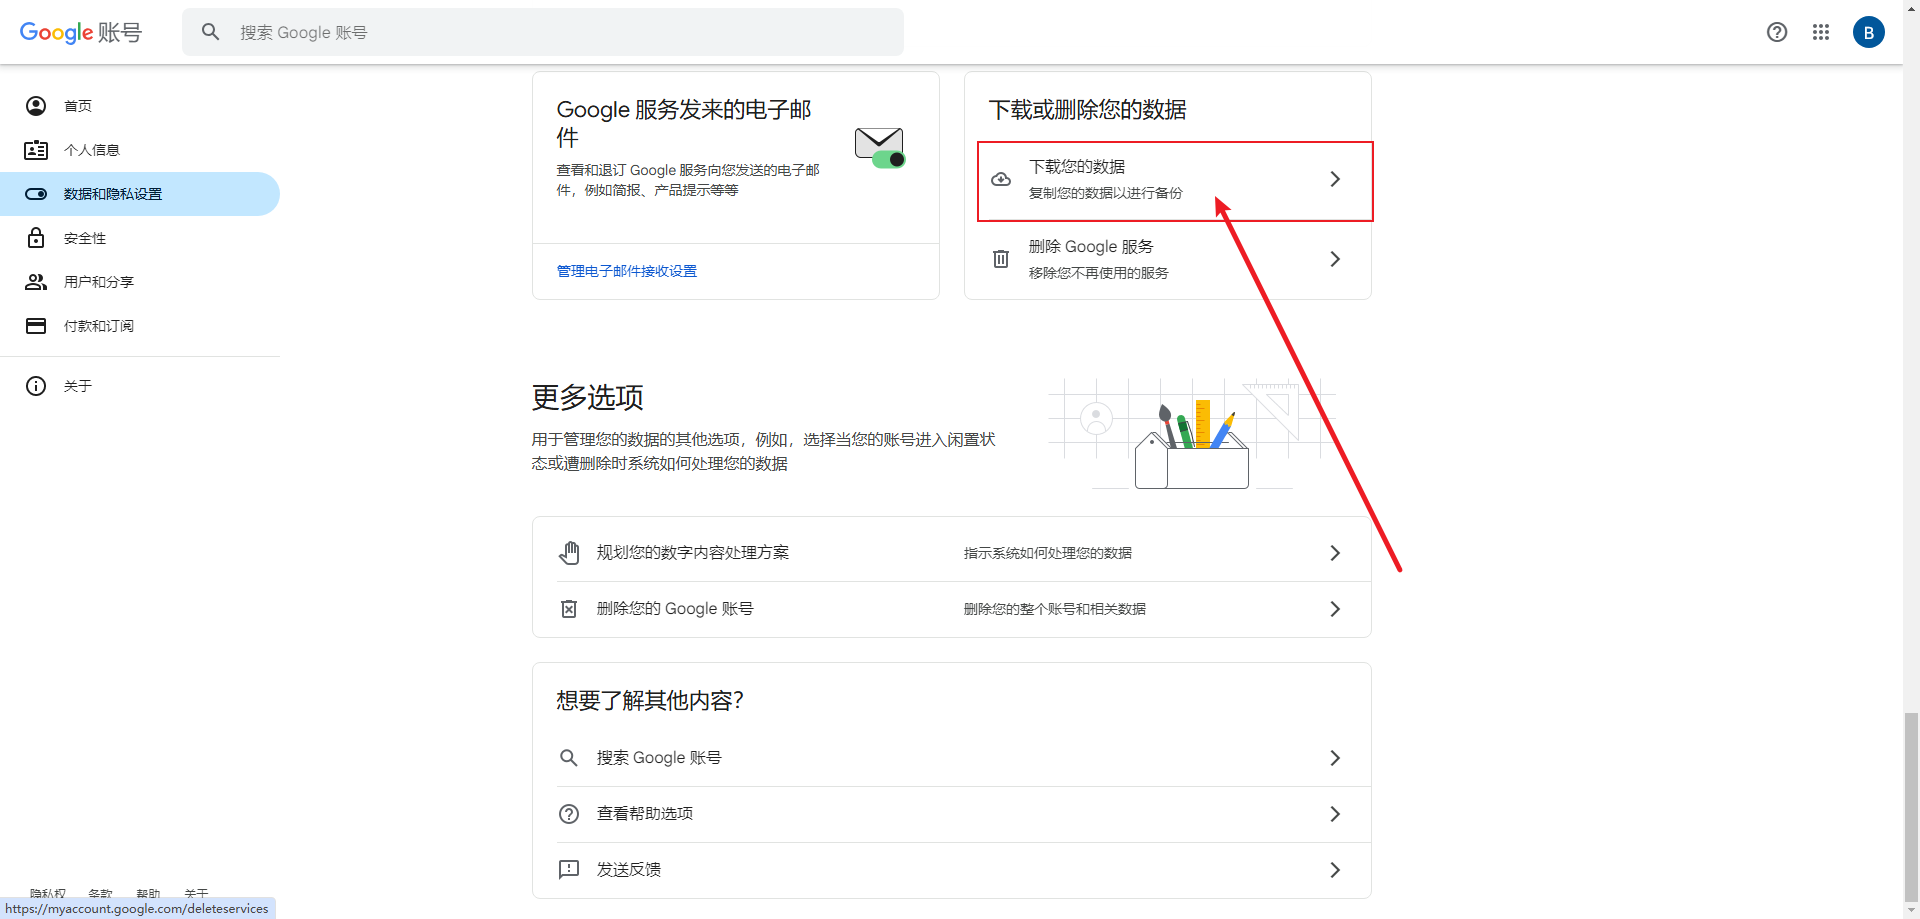Open 帮助 footer link

[x=148, y=893]
